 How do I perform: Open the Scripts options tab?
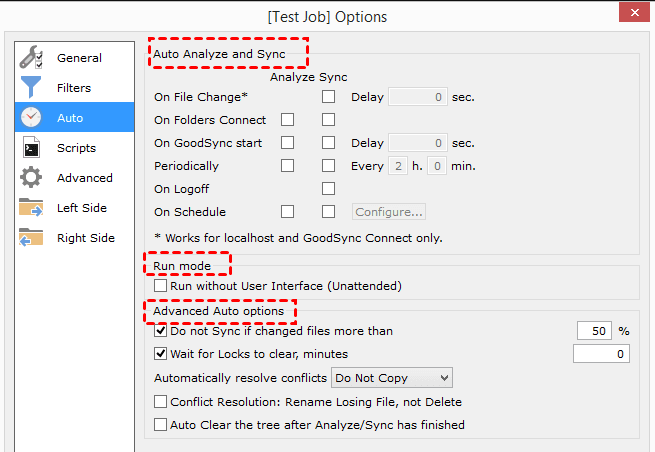pyautogui.click(x=76, y=148)
